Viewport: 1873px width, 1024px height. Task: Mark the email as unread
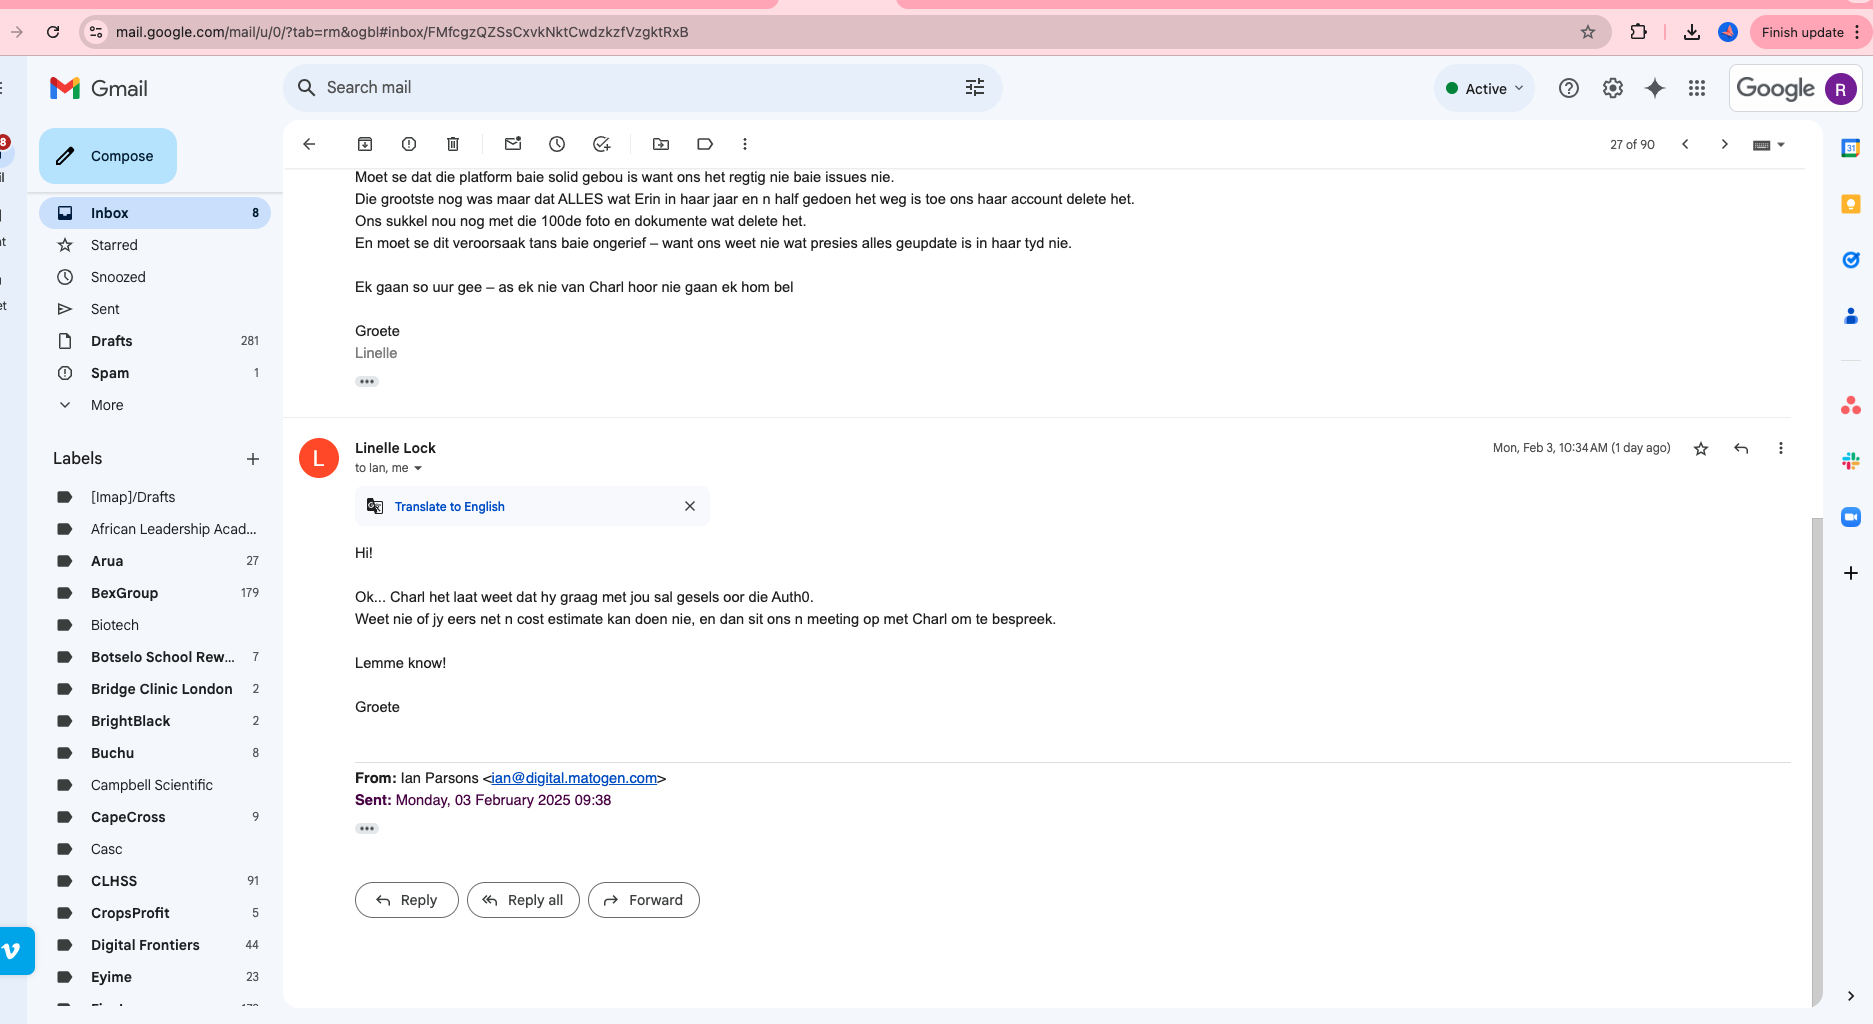tap(513, 144)
